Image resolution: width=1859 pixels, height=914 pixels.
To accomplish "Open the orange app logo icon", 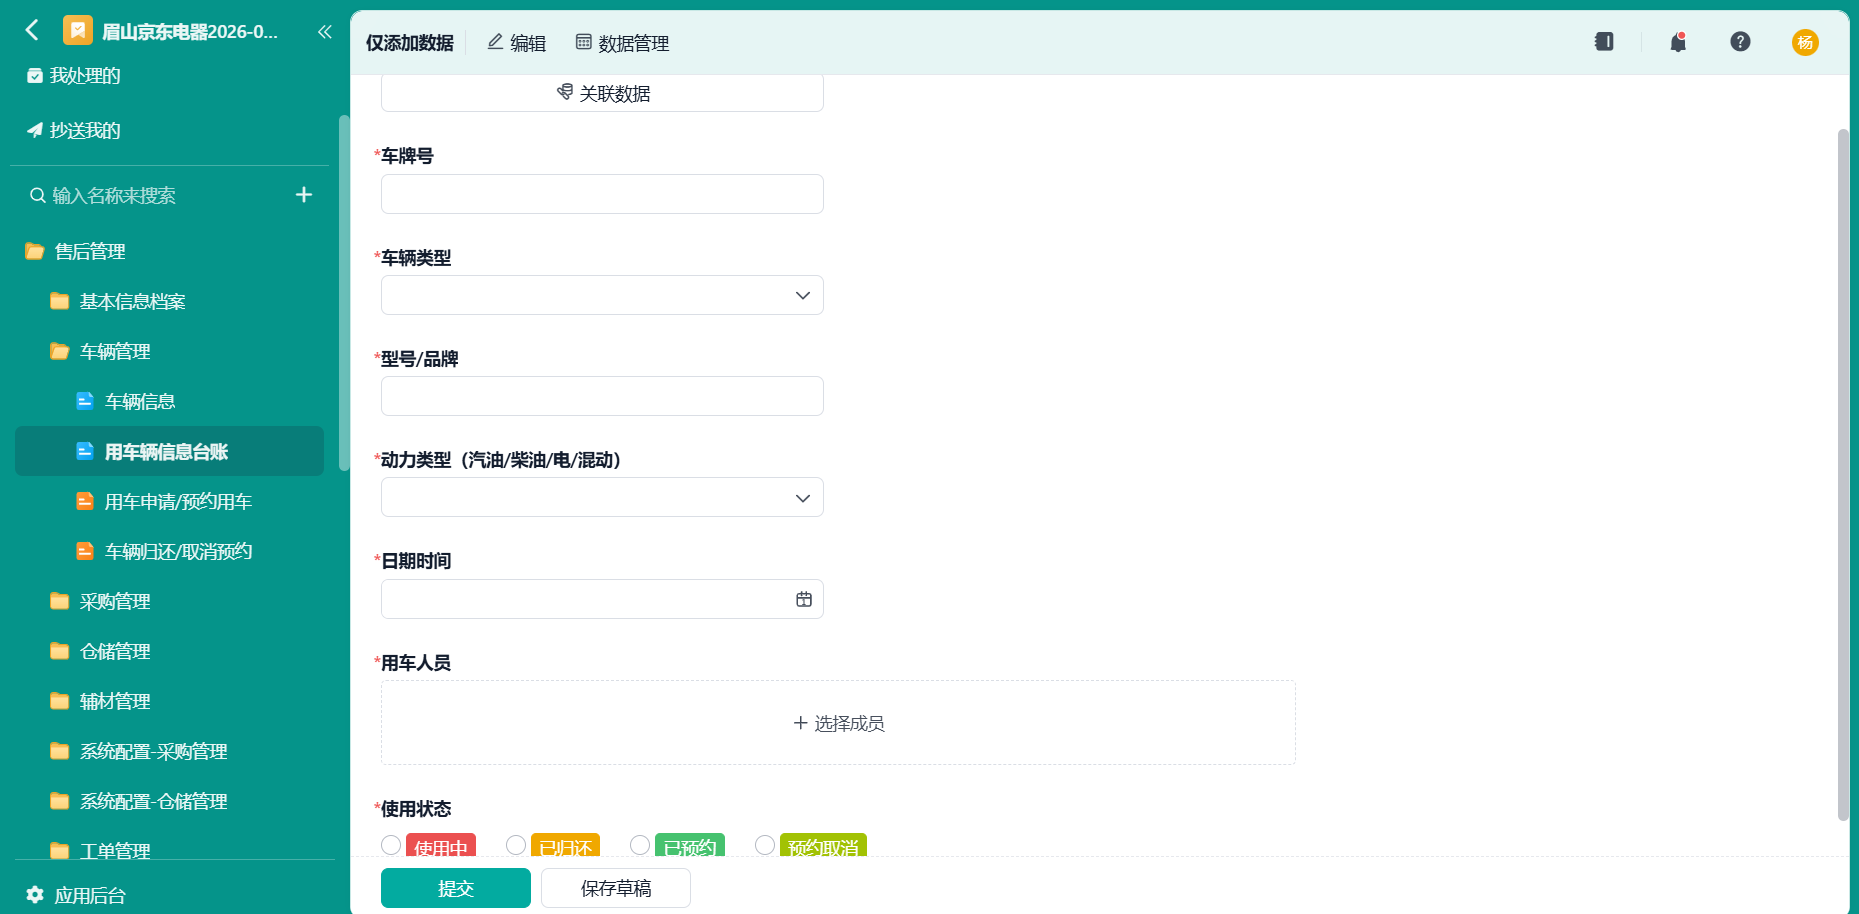I will [x=77, y=30].
